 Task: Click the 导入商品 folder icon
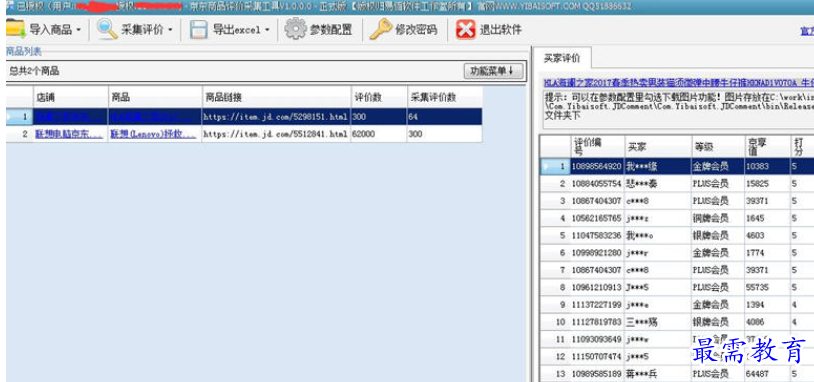pyautogui.click(x=16, y=29)
